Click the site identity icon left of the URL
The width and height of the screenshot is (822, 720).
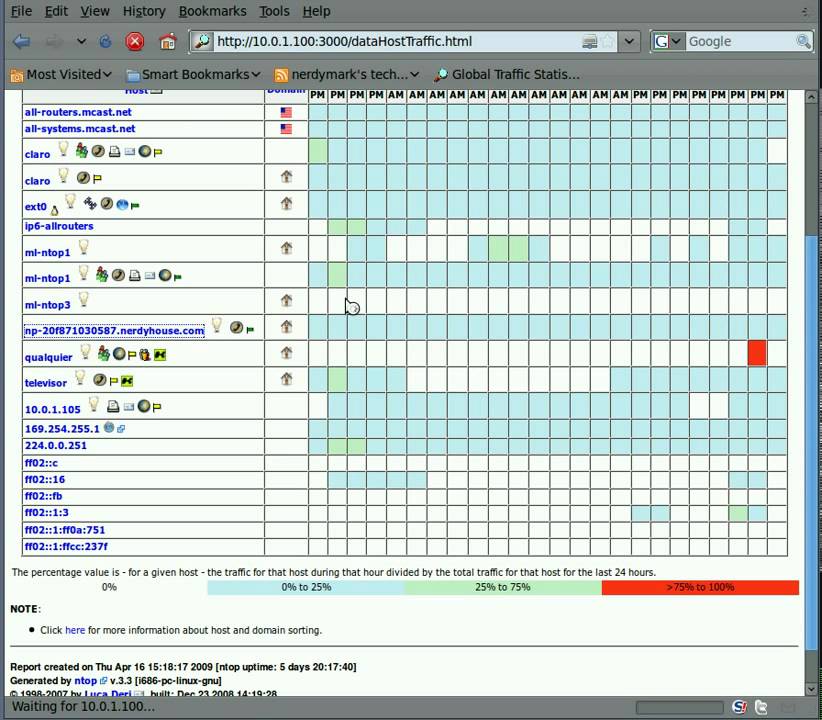tap(202, 41)
